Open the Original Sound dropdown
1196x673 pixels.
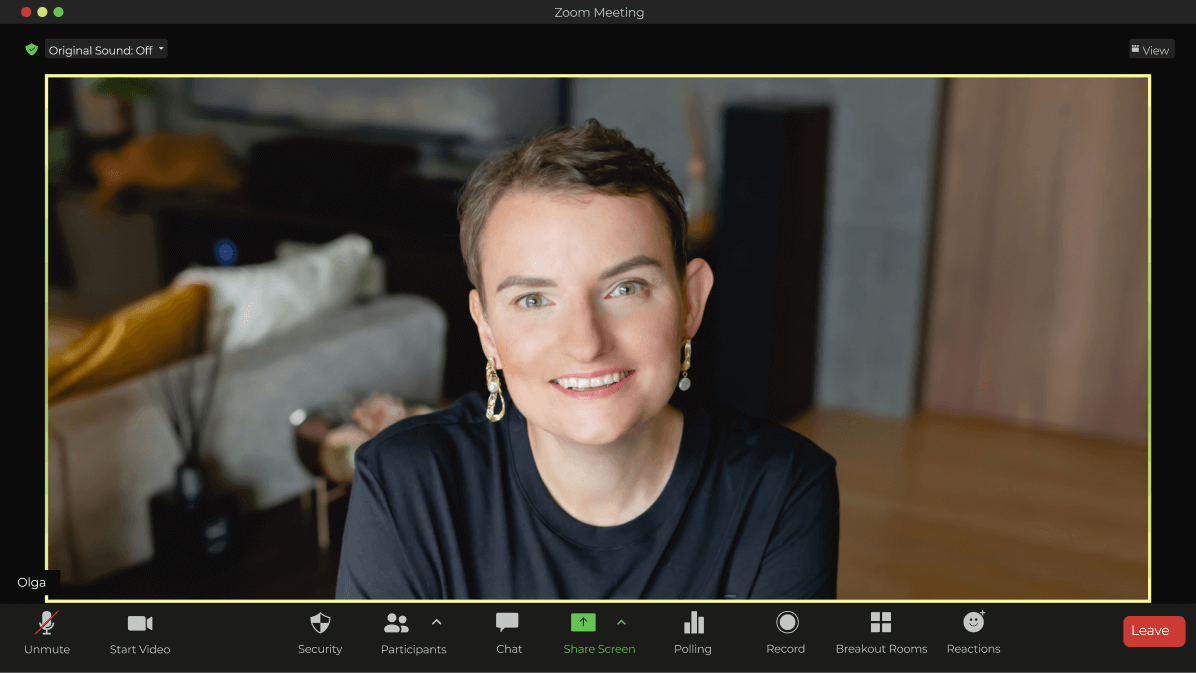click(106, 49)
